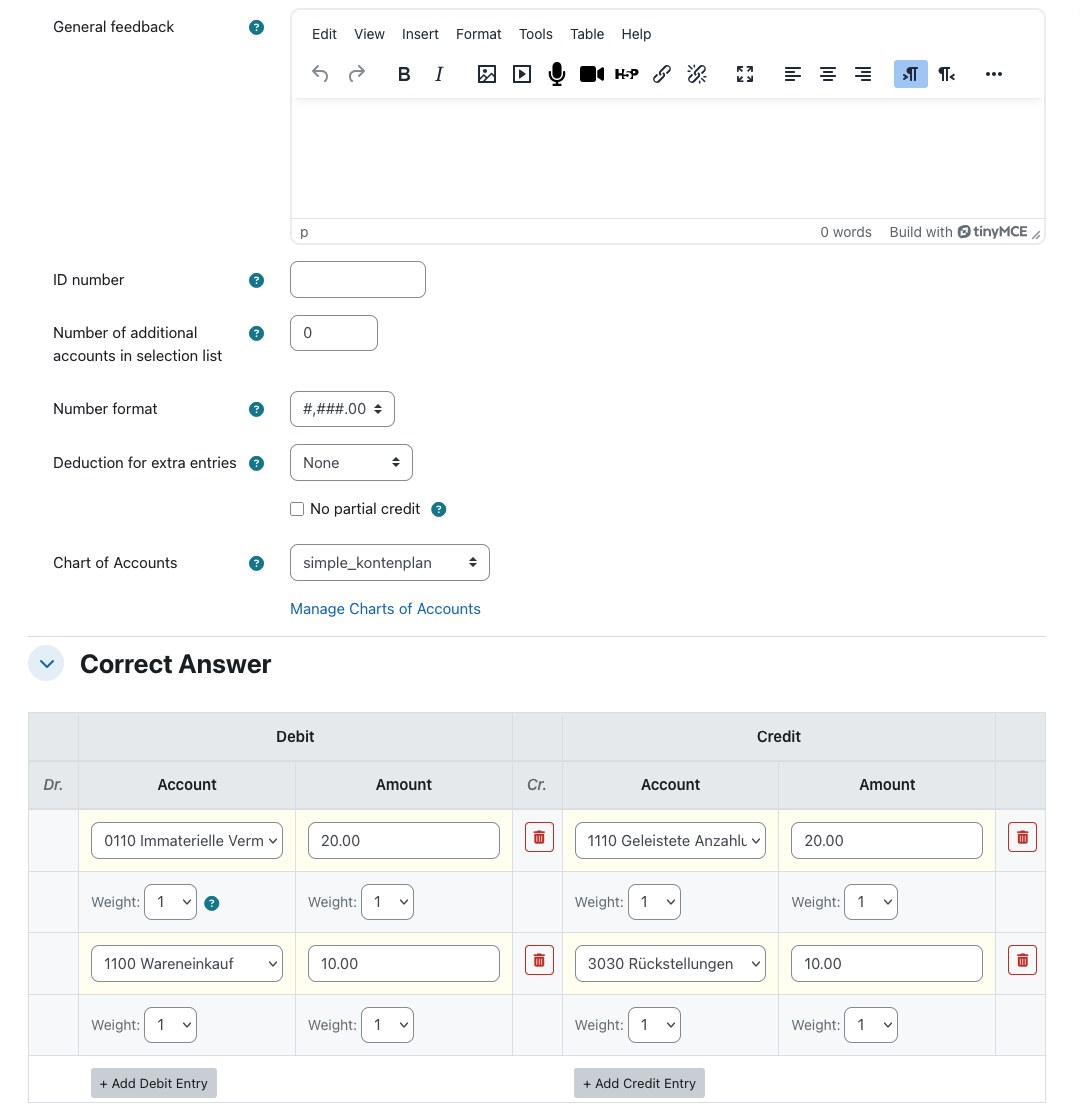Screen dimensions: 1080x1118
Task: Open Chart of Accounts dropdown
Action: (390, 563)
